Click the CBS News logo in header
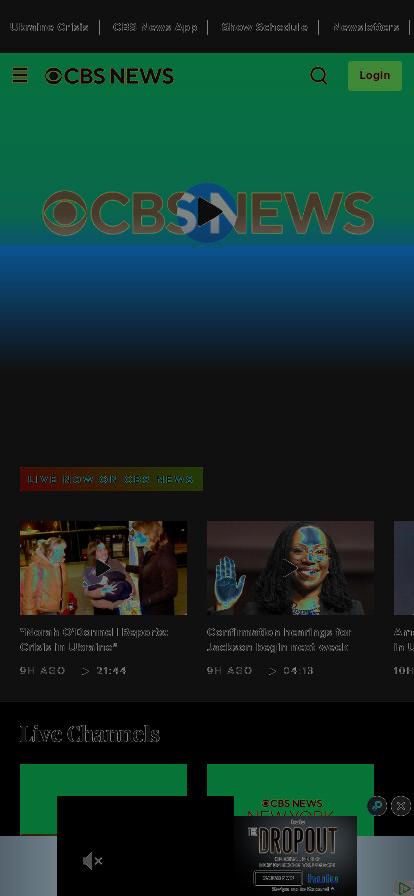The image size is (414, 896). [x=109, y=76]
